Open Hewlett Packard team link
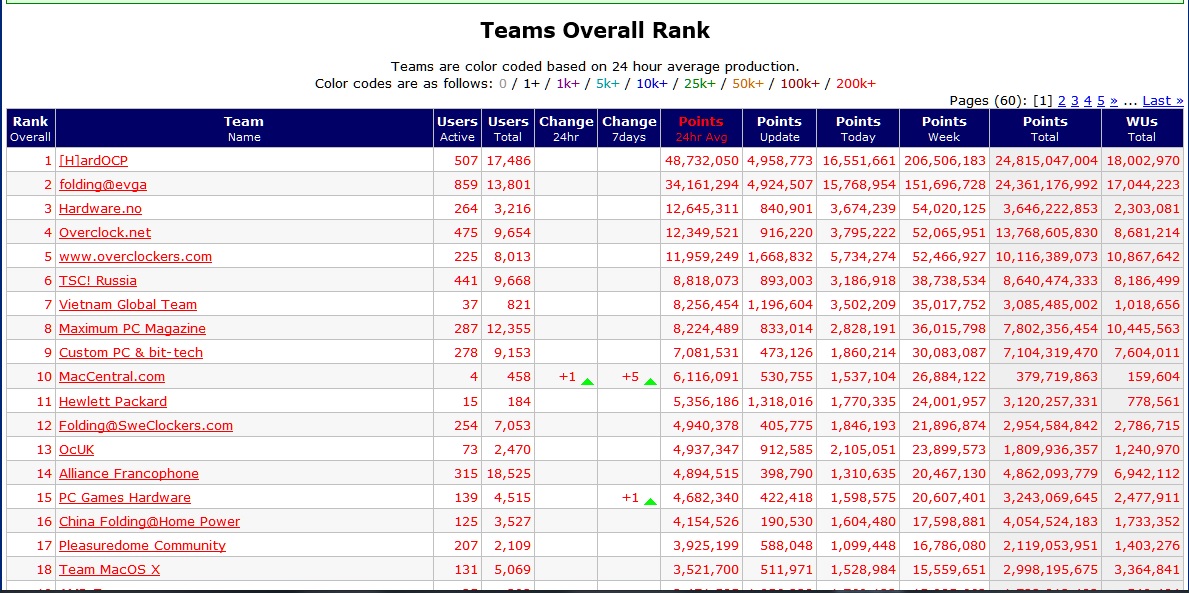 pos(112,401)
